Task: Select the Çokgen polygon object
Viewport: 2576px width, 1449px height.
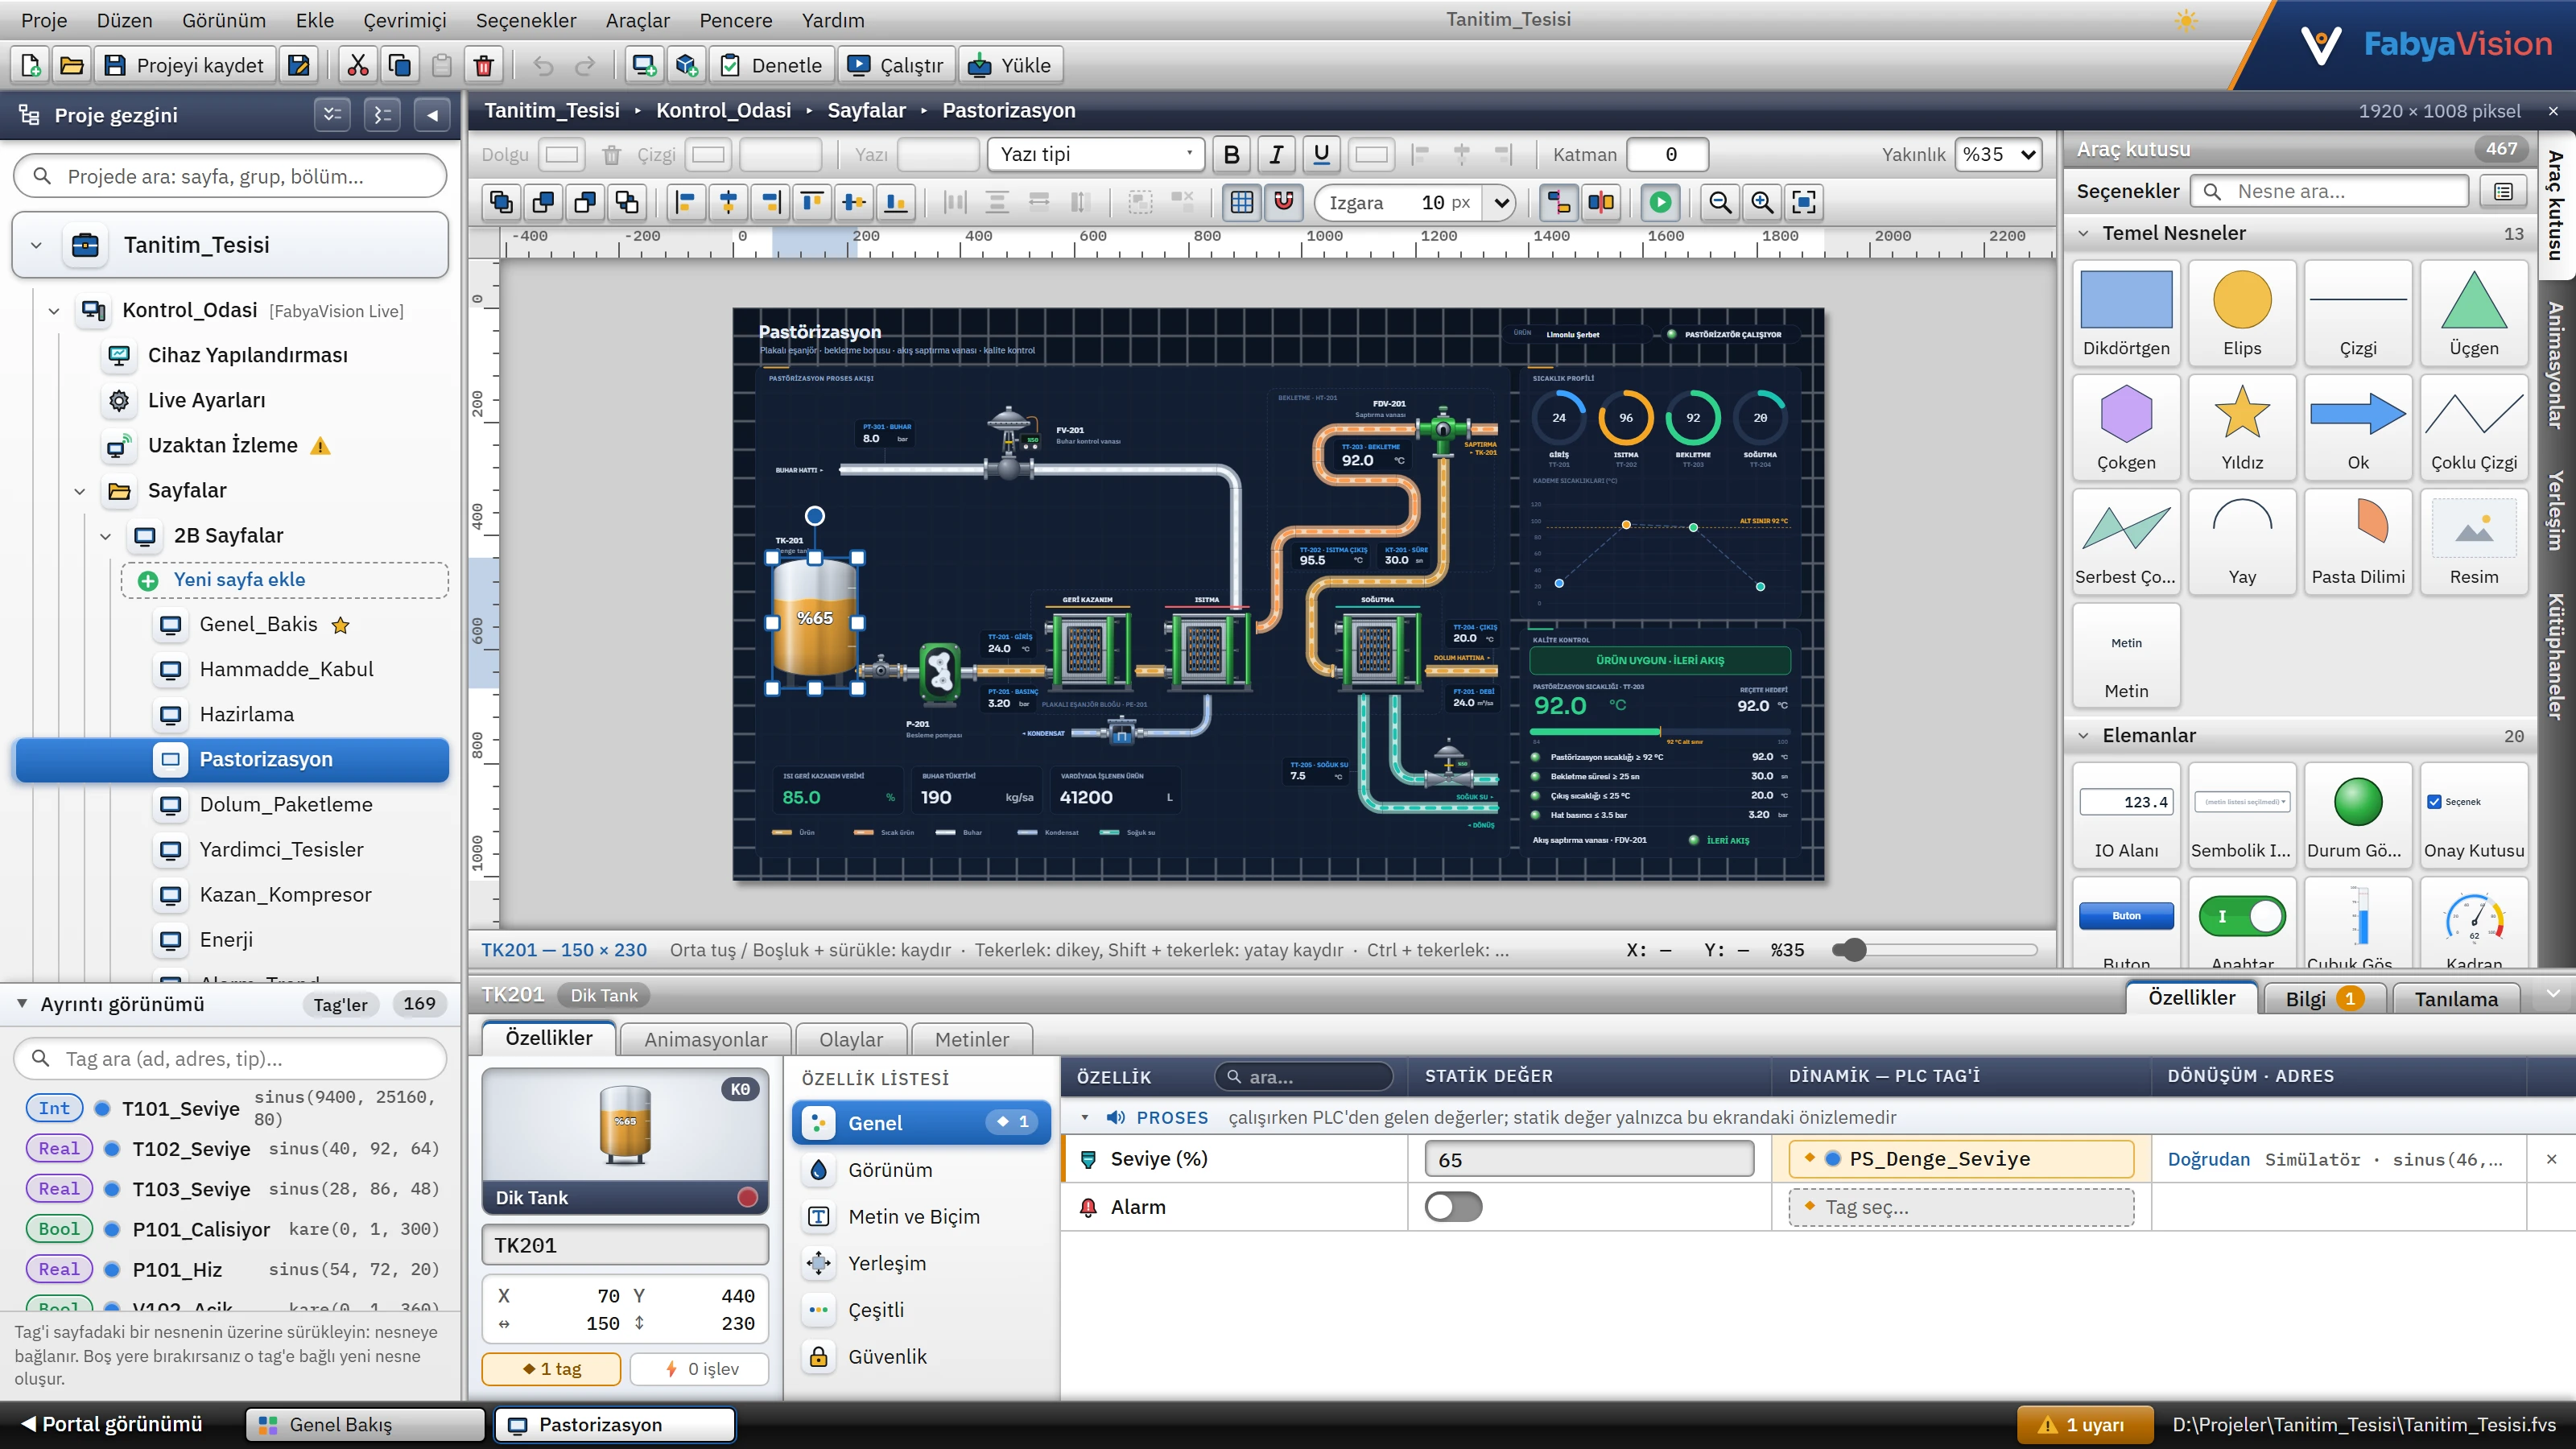Action: pos(2126,427)
